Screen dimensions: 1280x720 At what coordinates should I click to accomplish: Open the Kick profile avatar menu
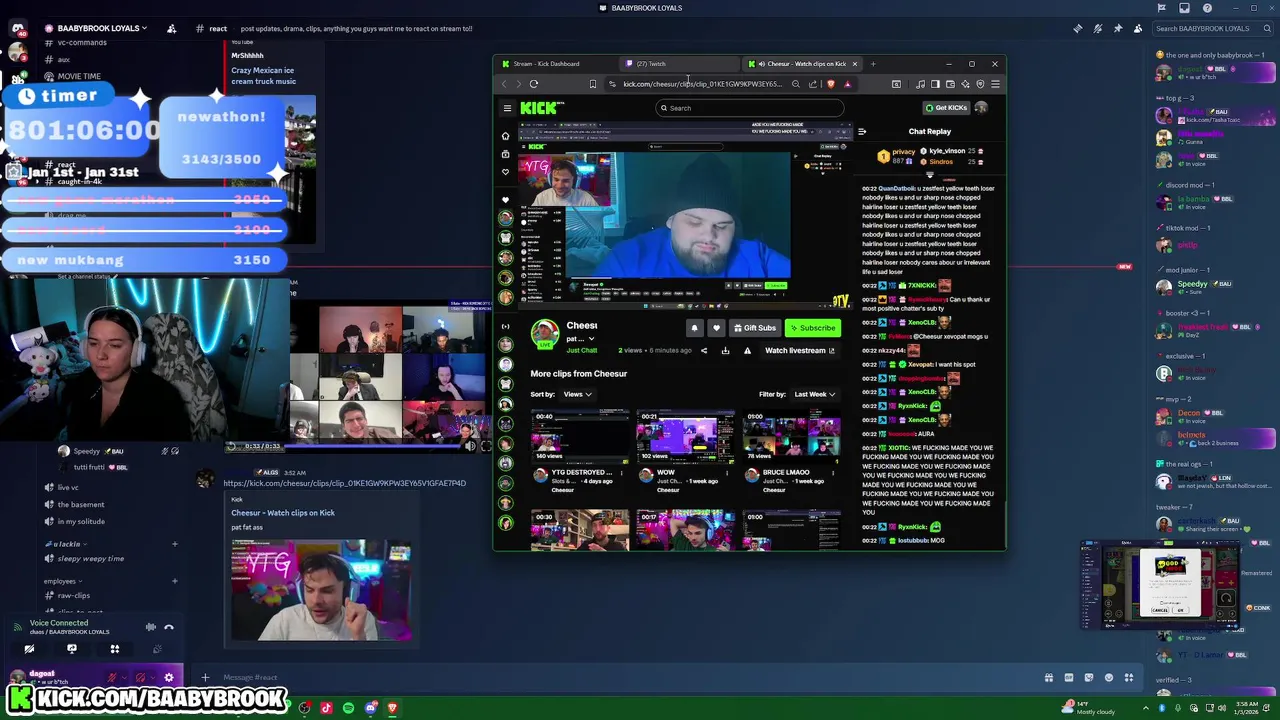pyautogui.click(x=981, y=107)
